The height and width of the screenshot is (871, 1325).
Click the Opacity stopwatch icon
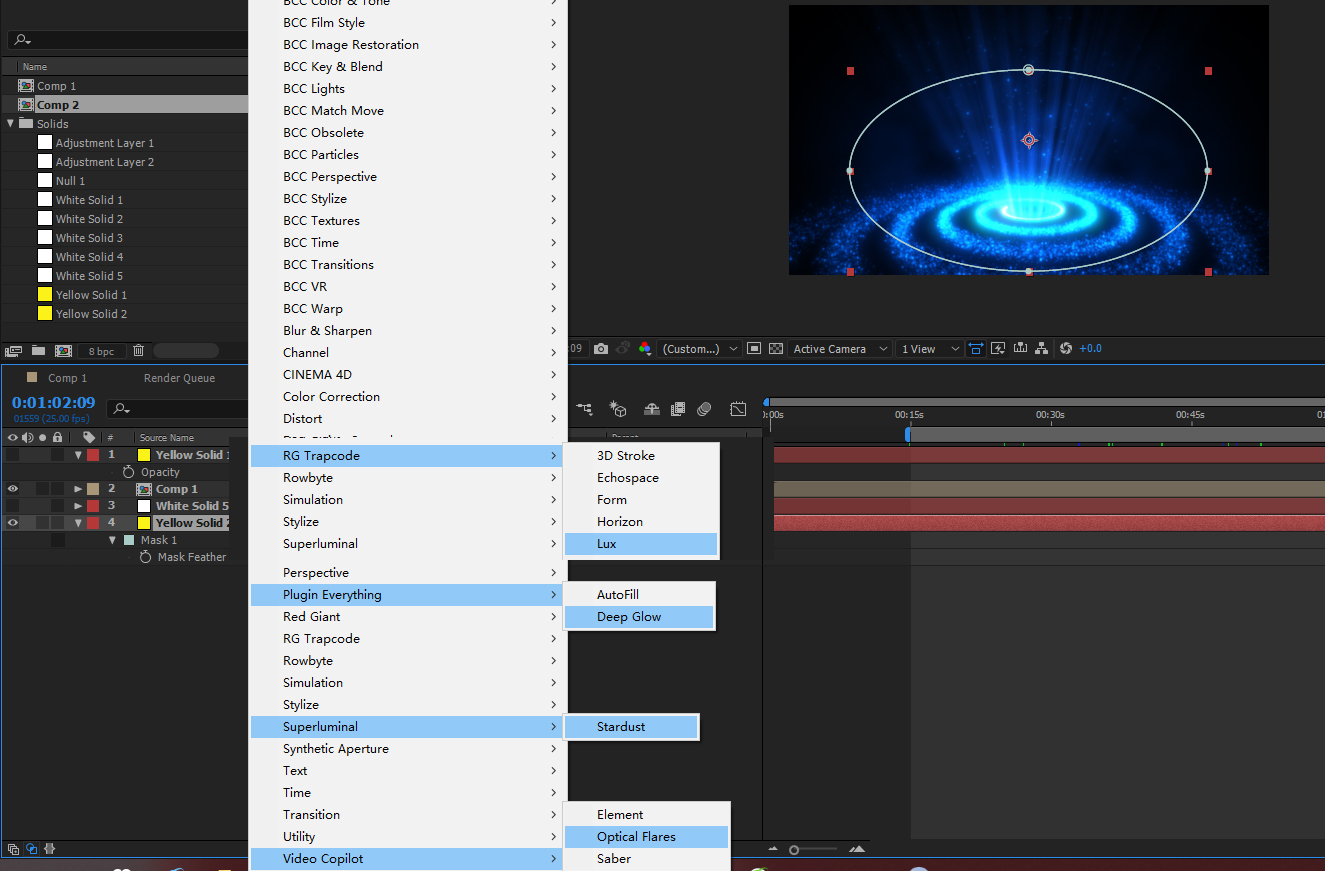128,472
